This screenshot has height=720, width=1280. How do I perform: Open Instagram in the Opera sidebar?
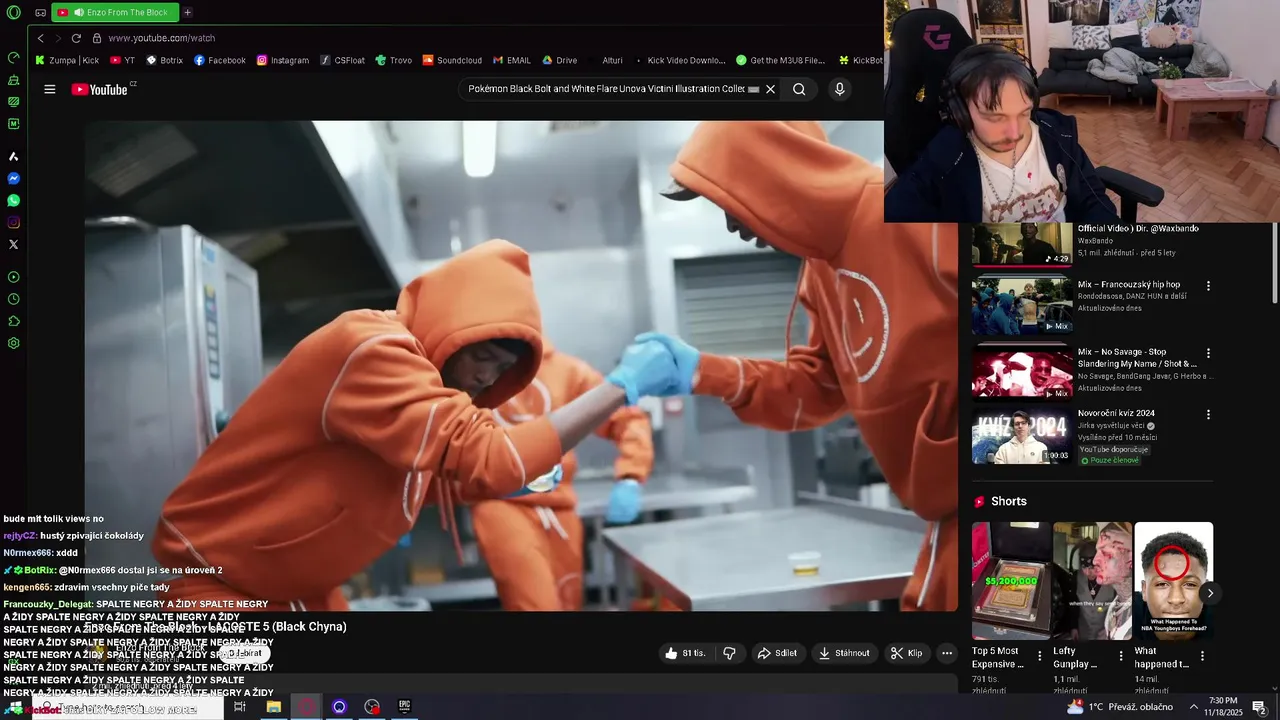14,222
